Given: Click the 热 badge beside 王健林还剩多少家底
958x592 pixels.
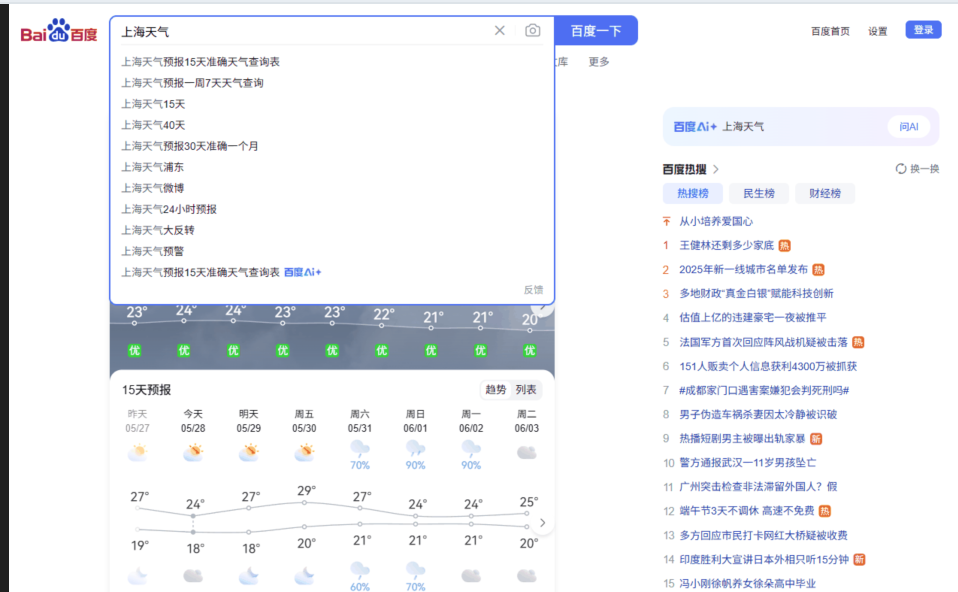Looking at the screenshot, I should (784, 246).
